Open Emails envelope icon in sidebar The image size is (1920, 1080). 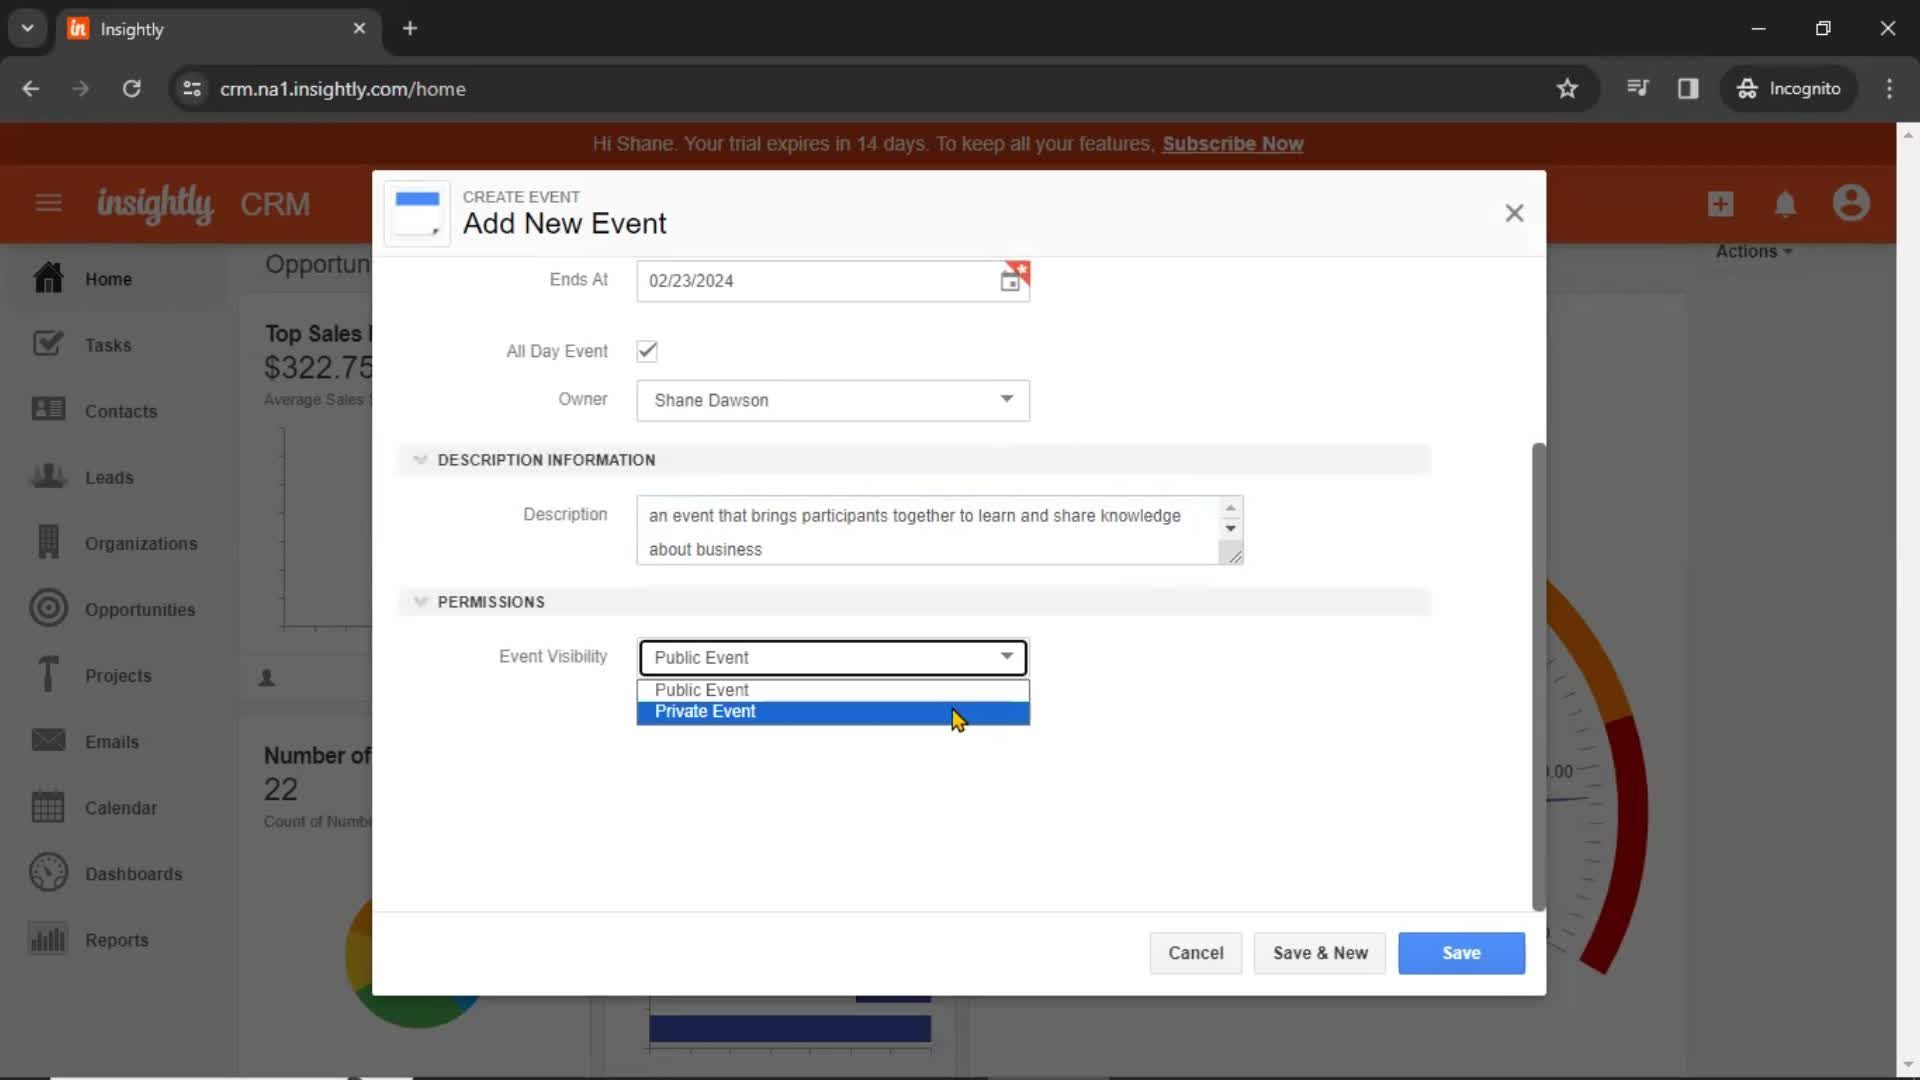(48, 740)
